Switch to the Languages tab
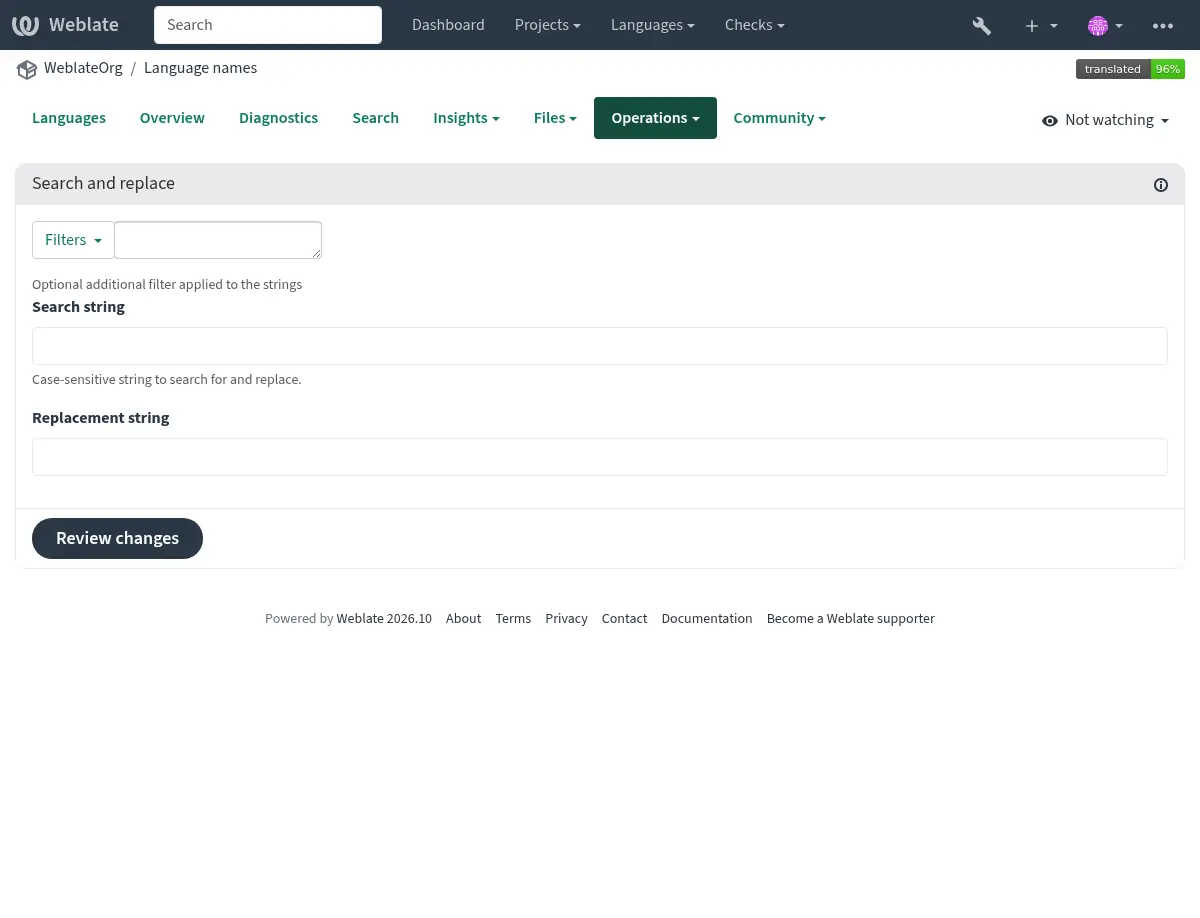1200x918 pixels. [69, 118]
